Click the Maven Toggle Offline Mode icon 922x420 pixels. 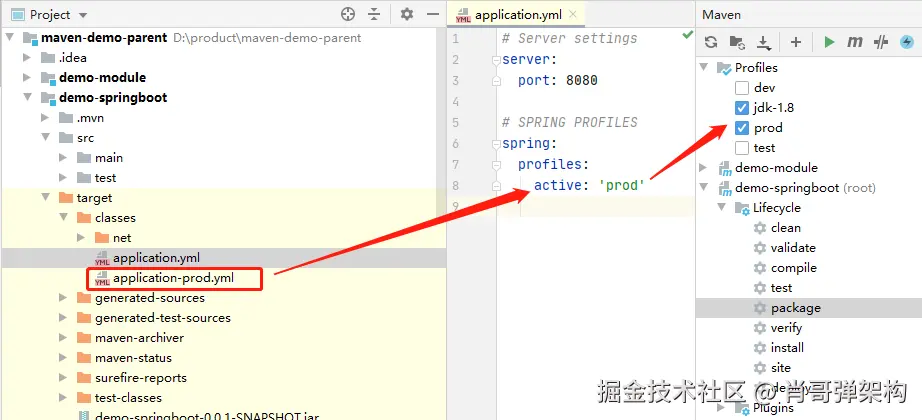click(x=906, y=42)
